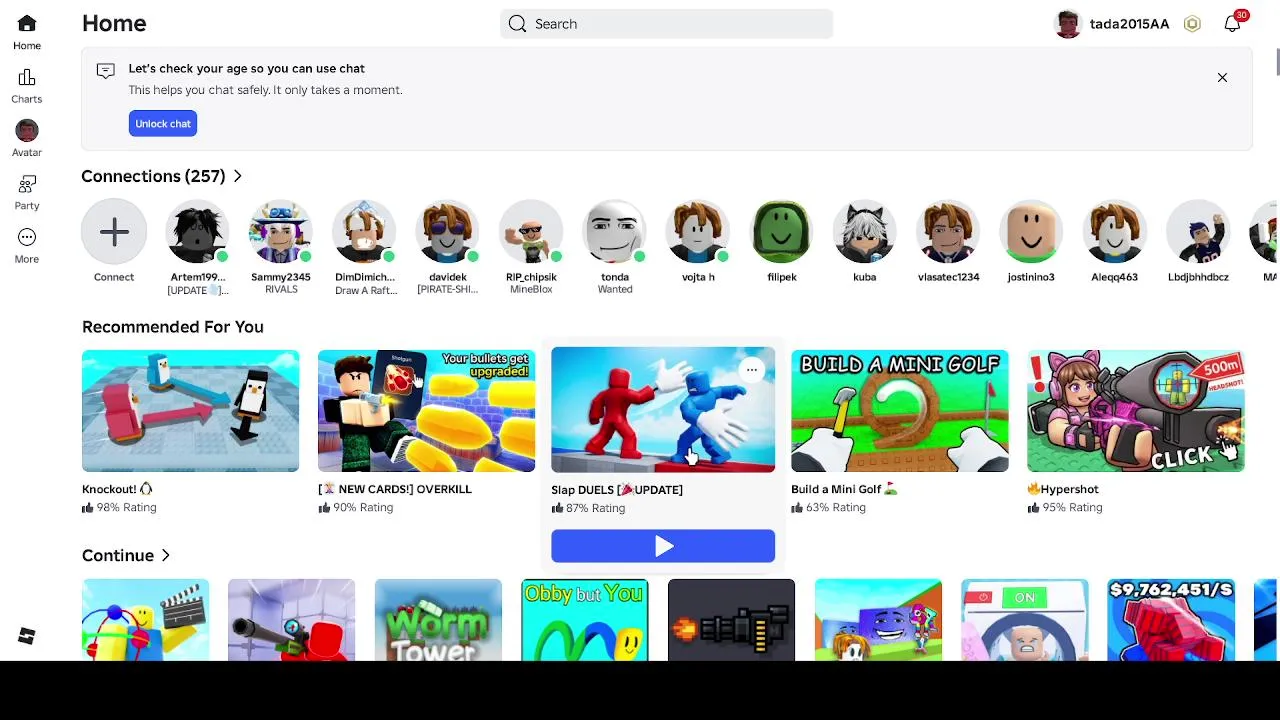
Task: Click the NEW CARDS! OVERKILL title text
Action: pyautogui.click(x=395, y=489)
